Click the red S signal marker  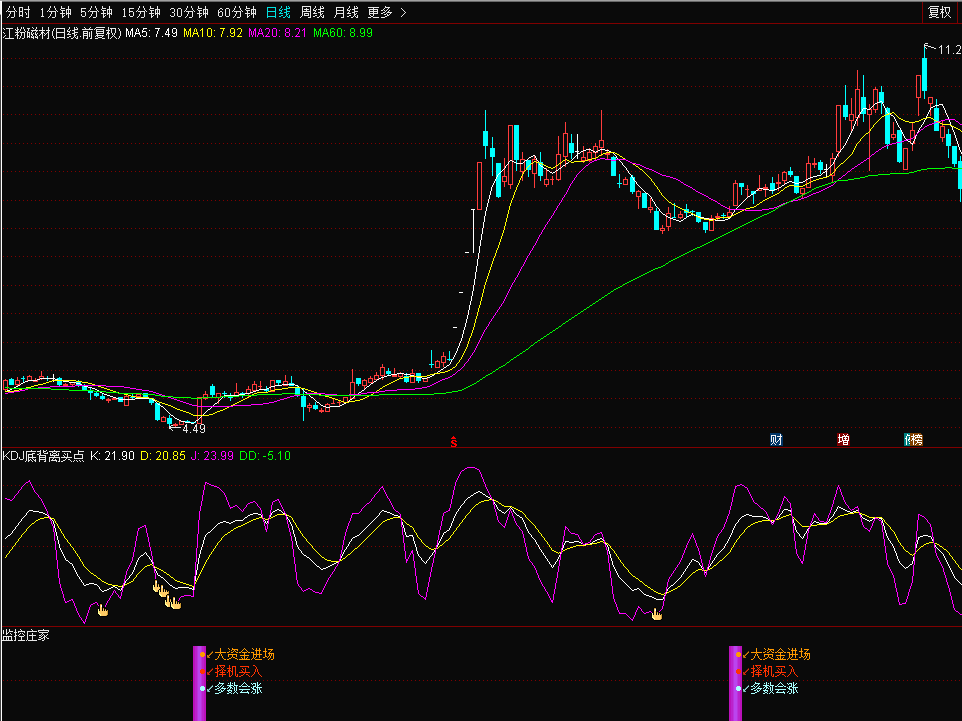click(x=453, y=441)
